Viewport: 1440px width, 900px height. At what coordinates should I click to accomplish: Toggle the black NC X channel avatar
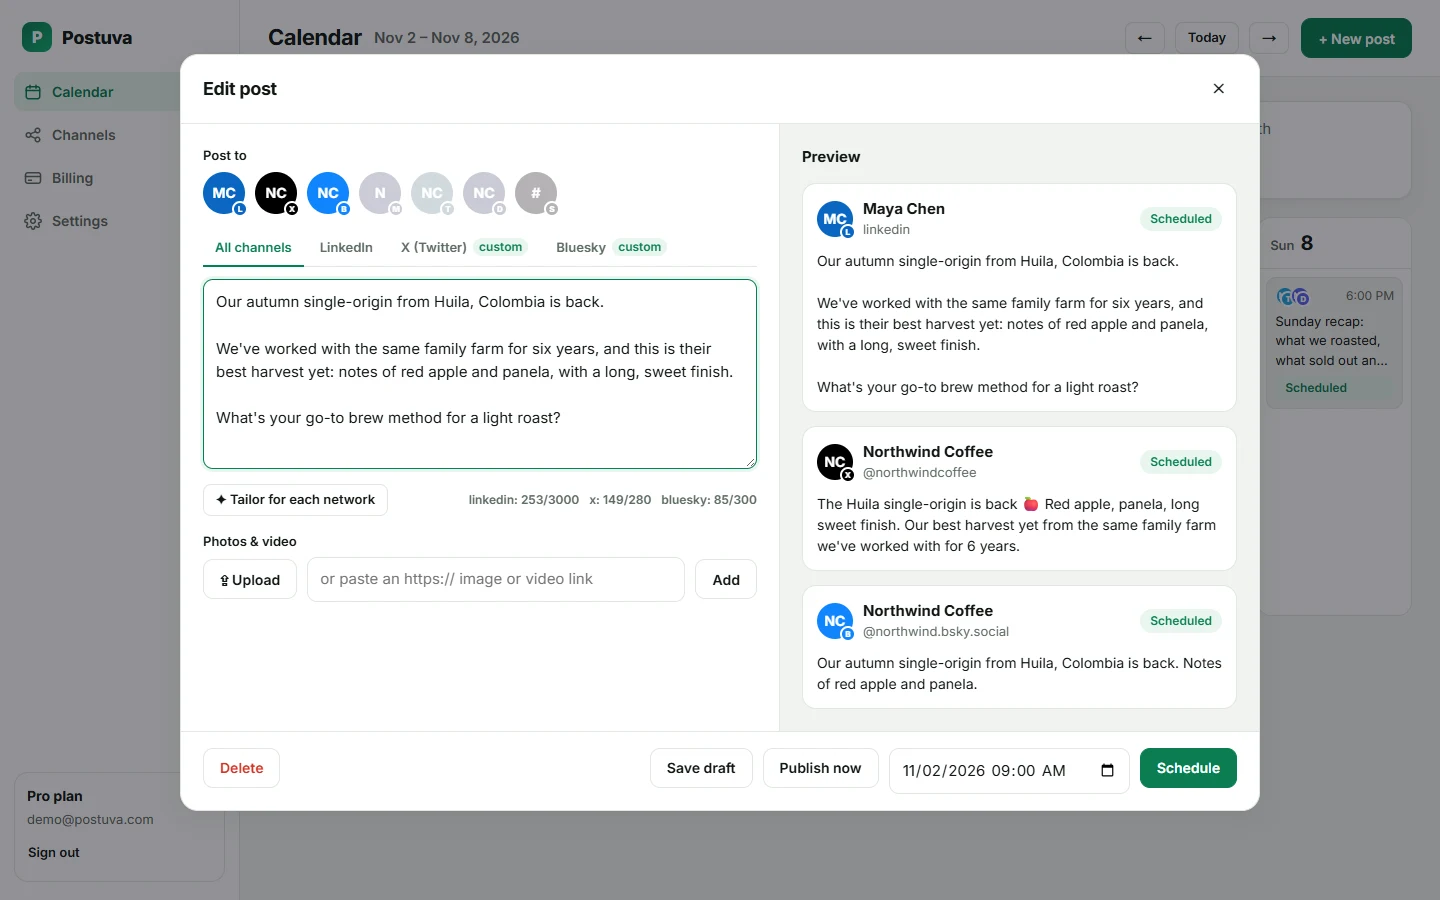point(276,193)
